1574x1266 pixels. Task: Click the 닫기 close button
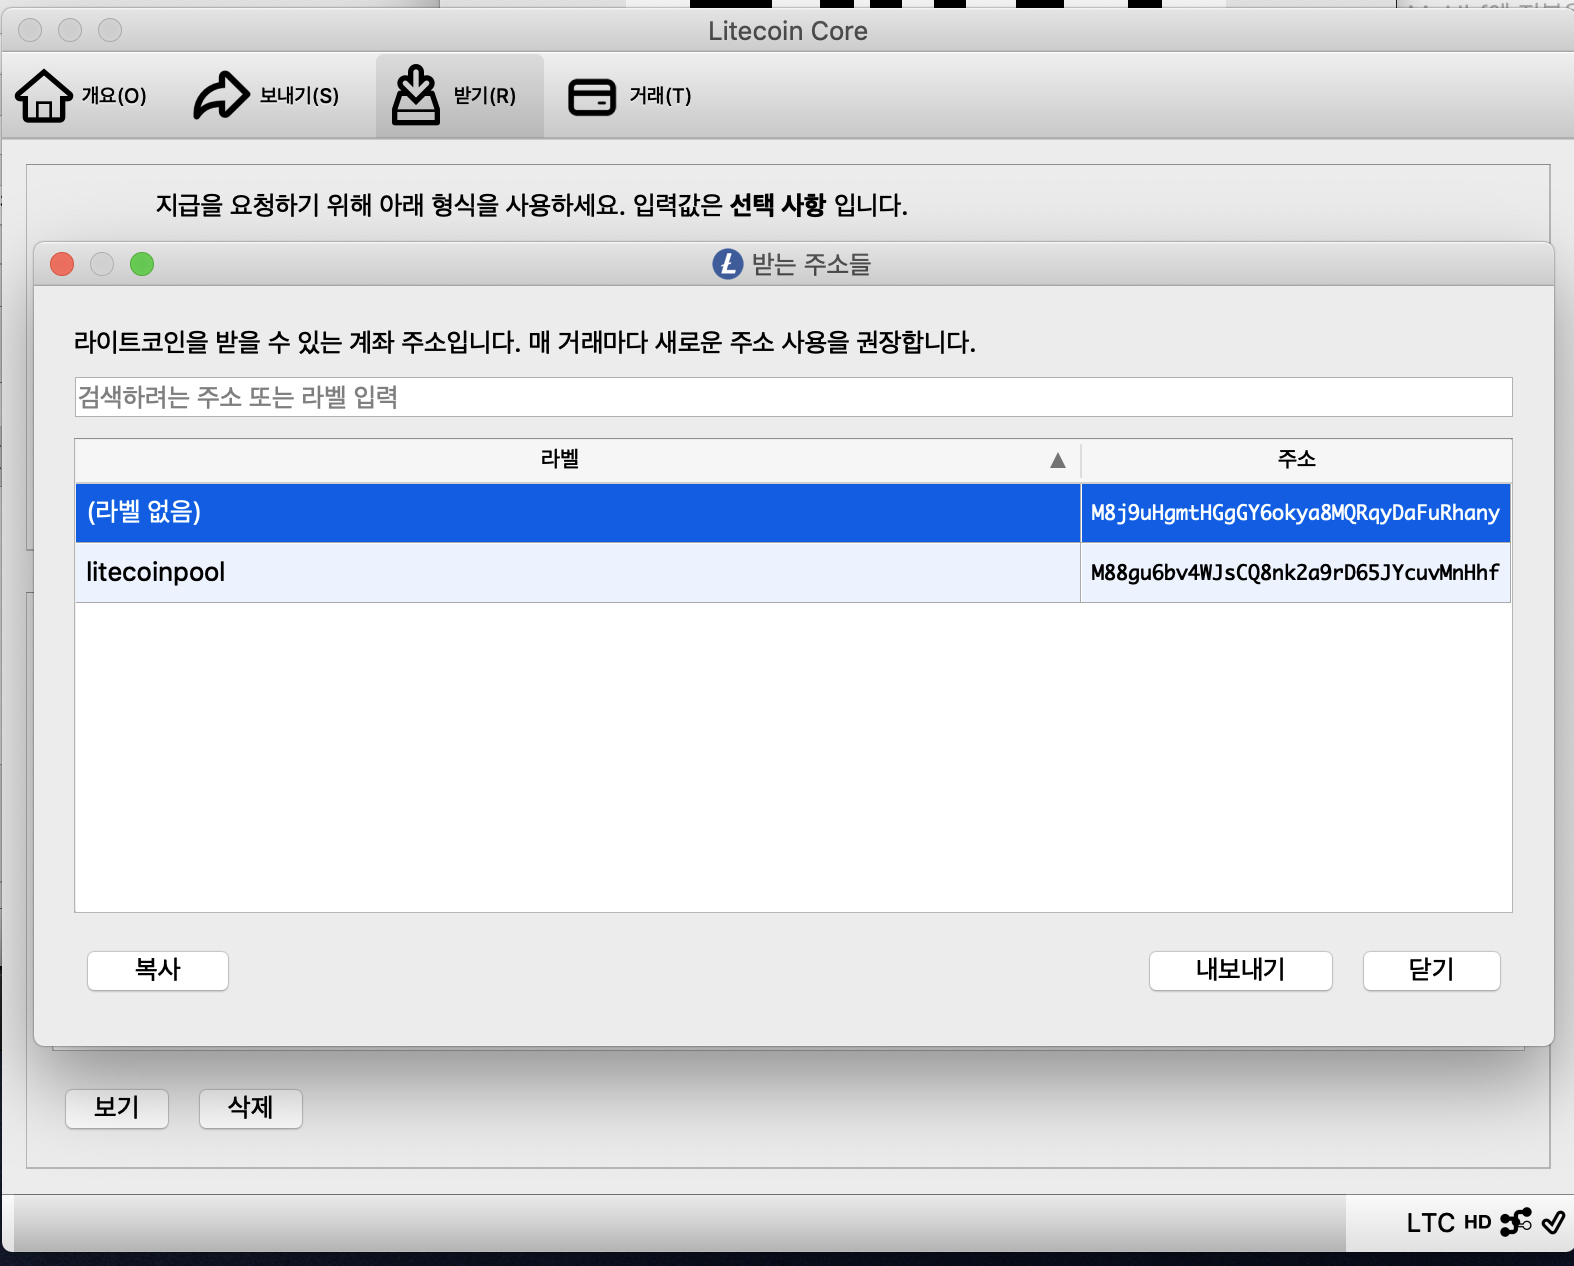coord(1431,970)
